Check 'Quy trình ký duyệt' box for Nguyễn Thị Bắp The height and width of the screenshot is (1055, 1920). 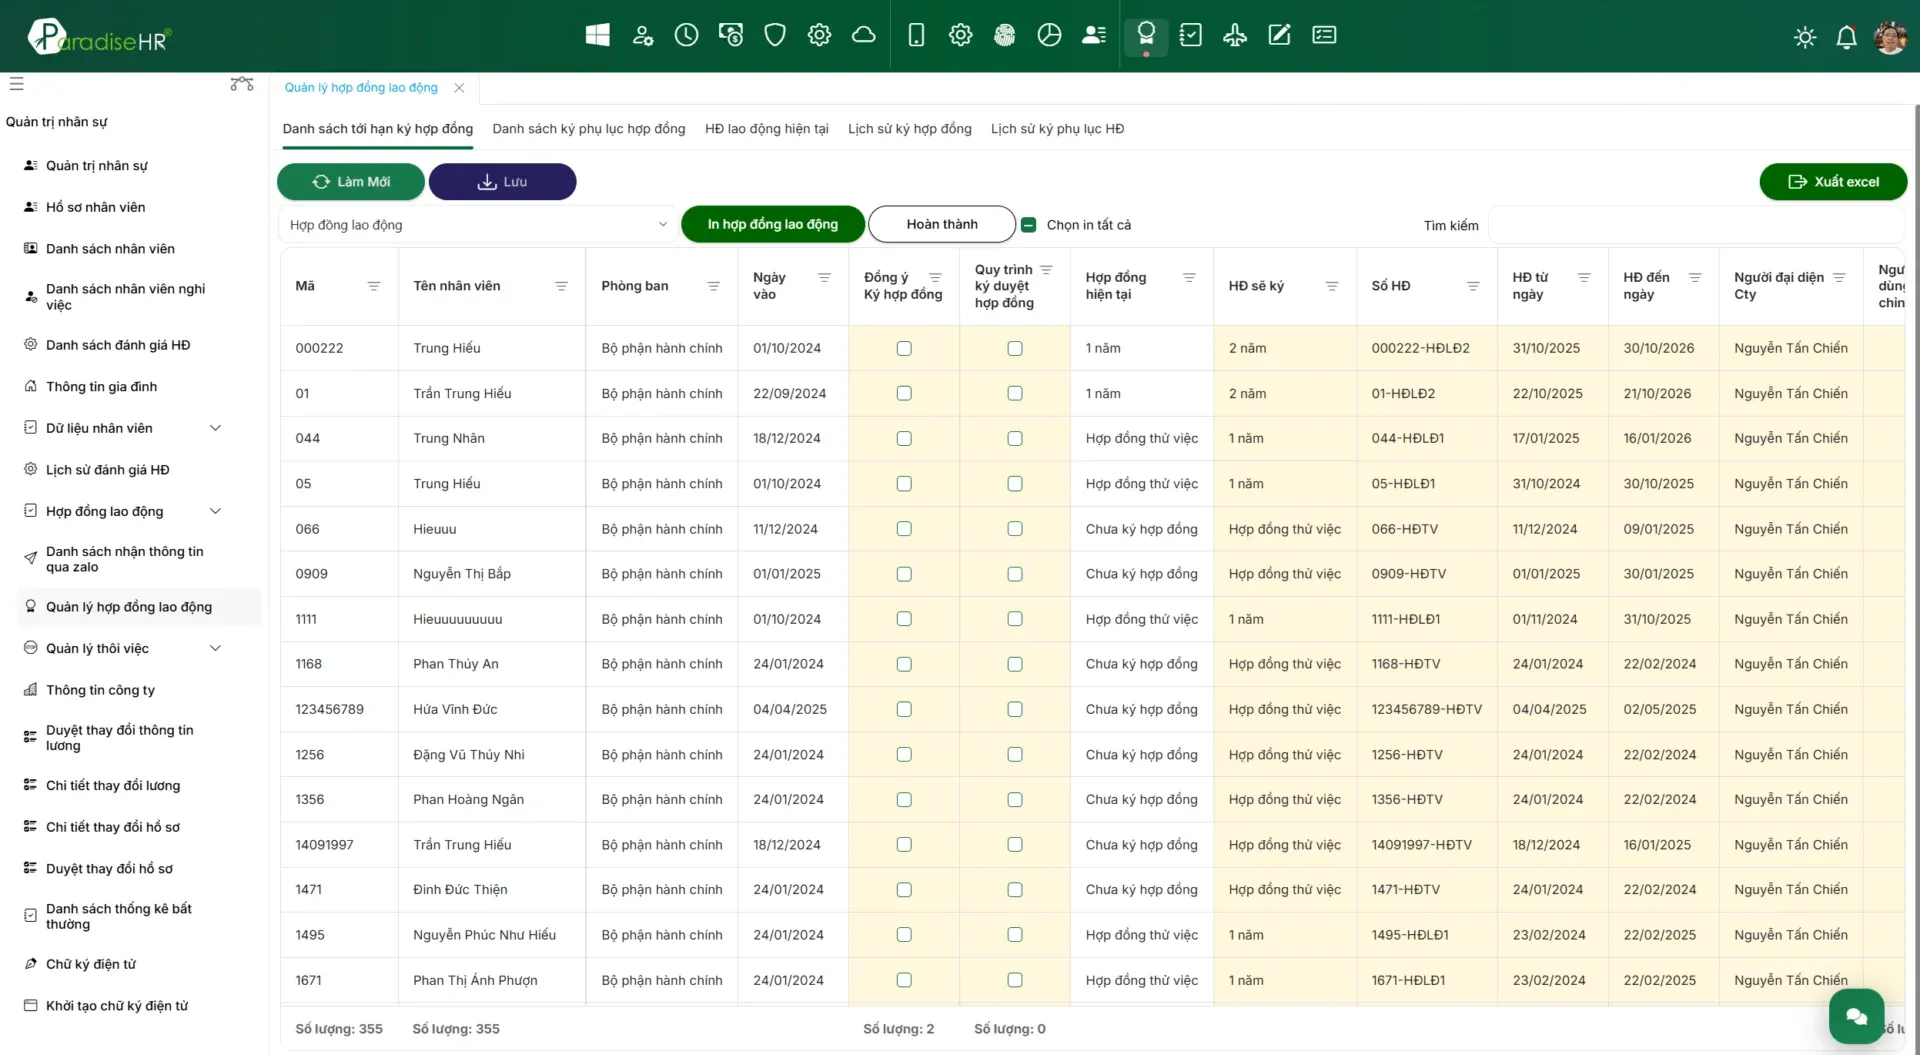[1015, 574]
